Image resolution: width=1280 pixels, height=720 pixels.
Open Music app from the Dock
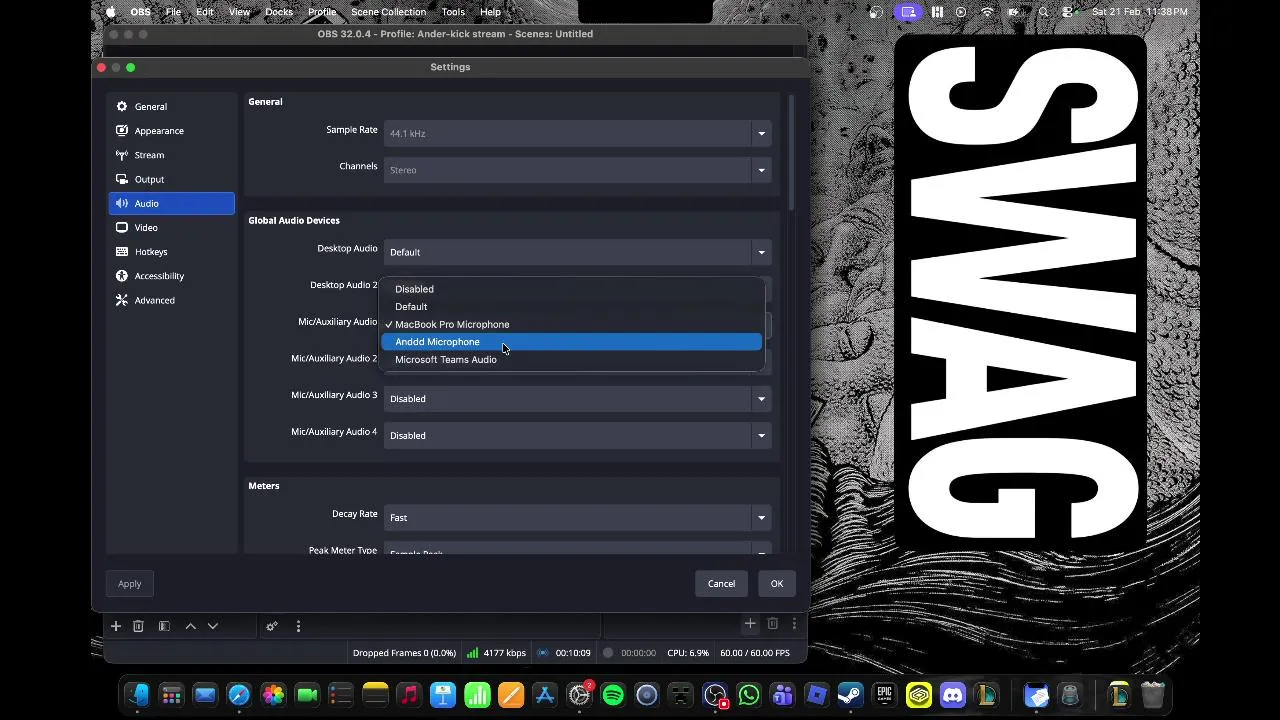[409, 695]
